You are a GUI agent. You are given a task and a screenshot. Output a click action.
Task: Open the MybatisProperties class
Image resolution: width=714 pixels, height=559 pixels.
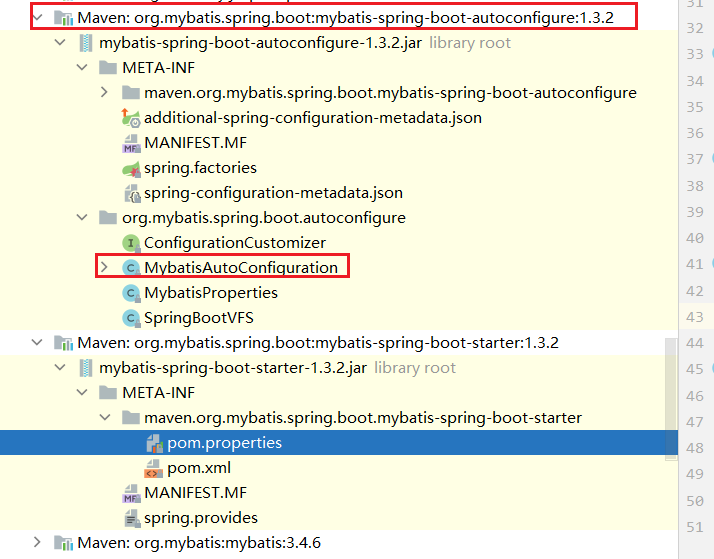(x=211, y=293)
